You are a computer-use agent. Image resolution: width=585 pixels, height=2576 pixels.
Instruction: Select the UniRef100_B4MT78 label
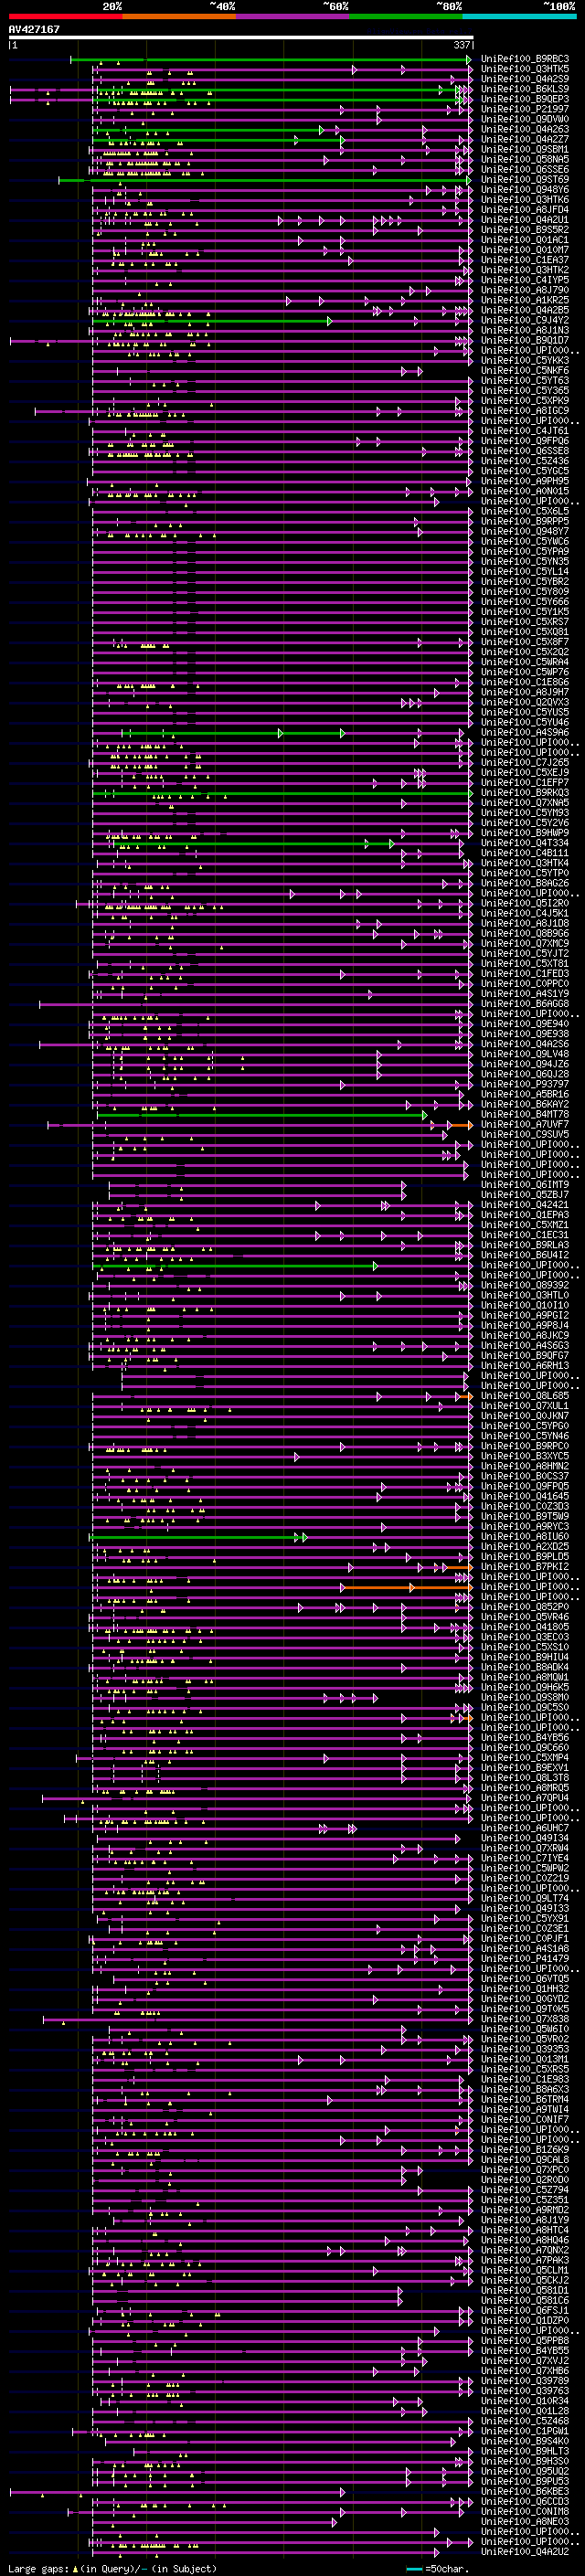[x=525, y=1114]
